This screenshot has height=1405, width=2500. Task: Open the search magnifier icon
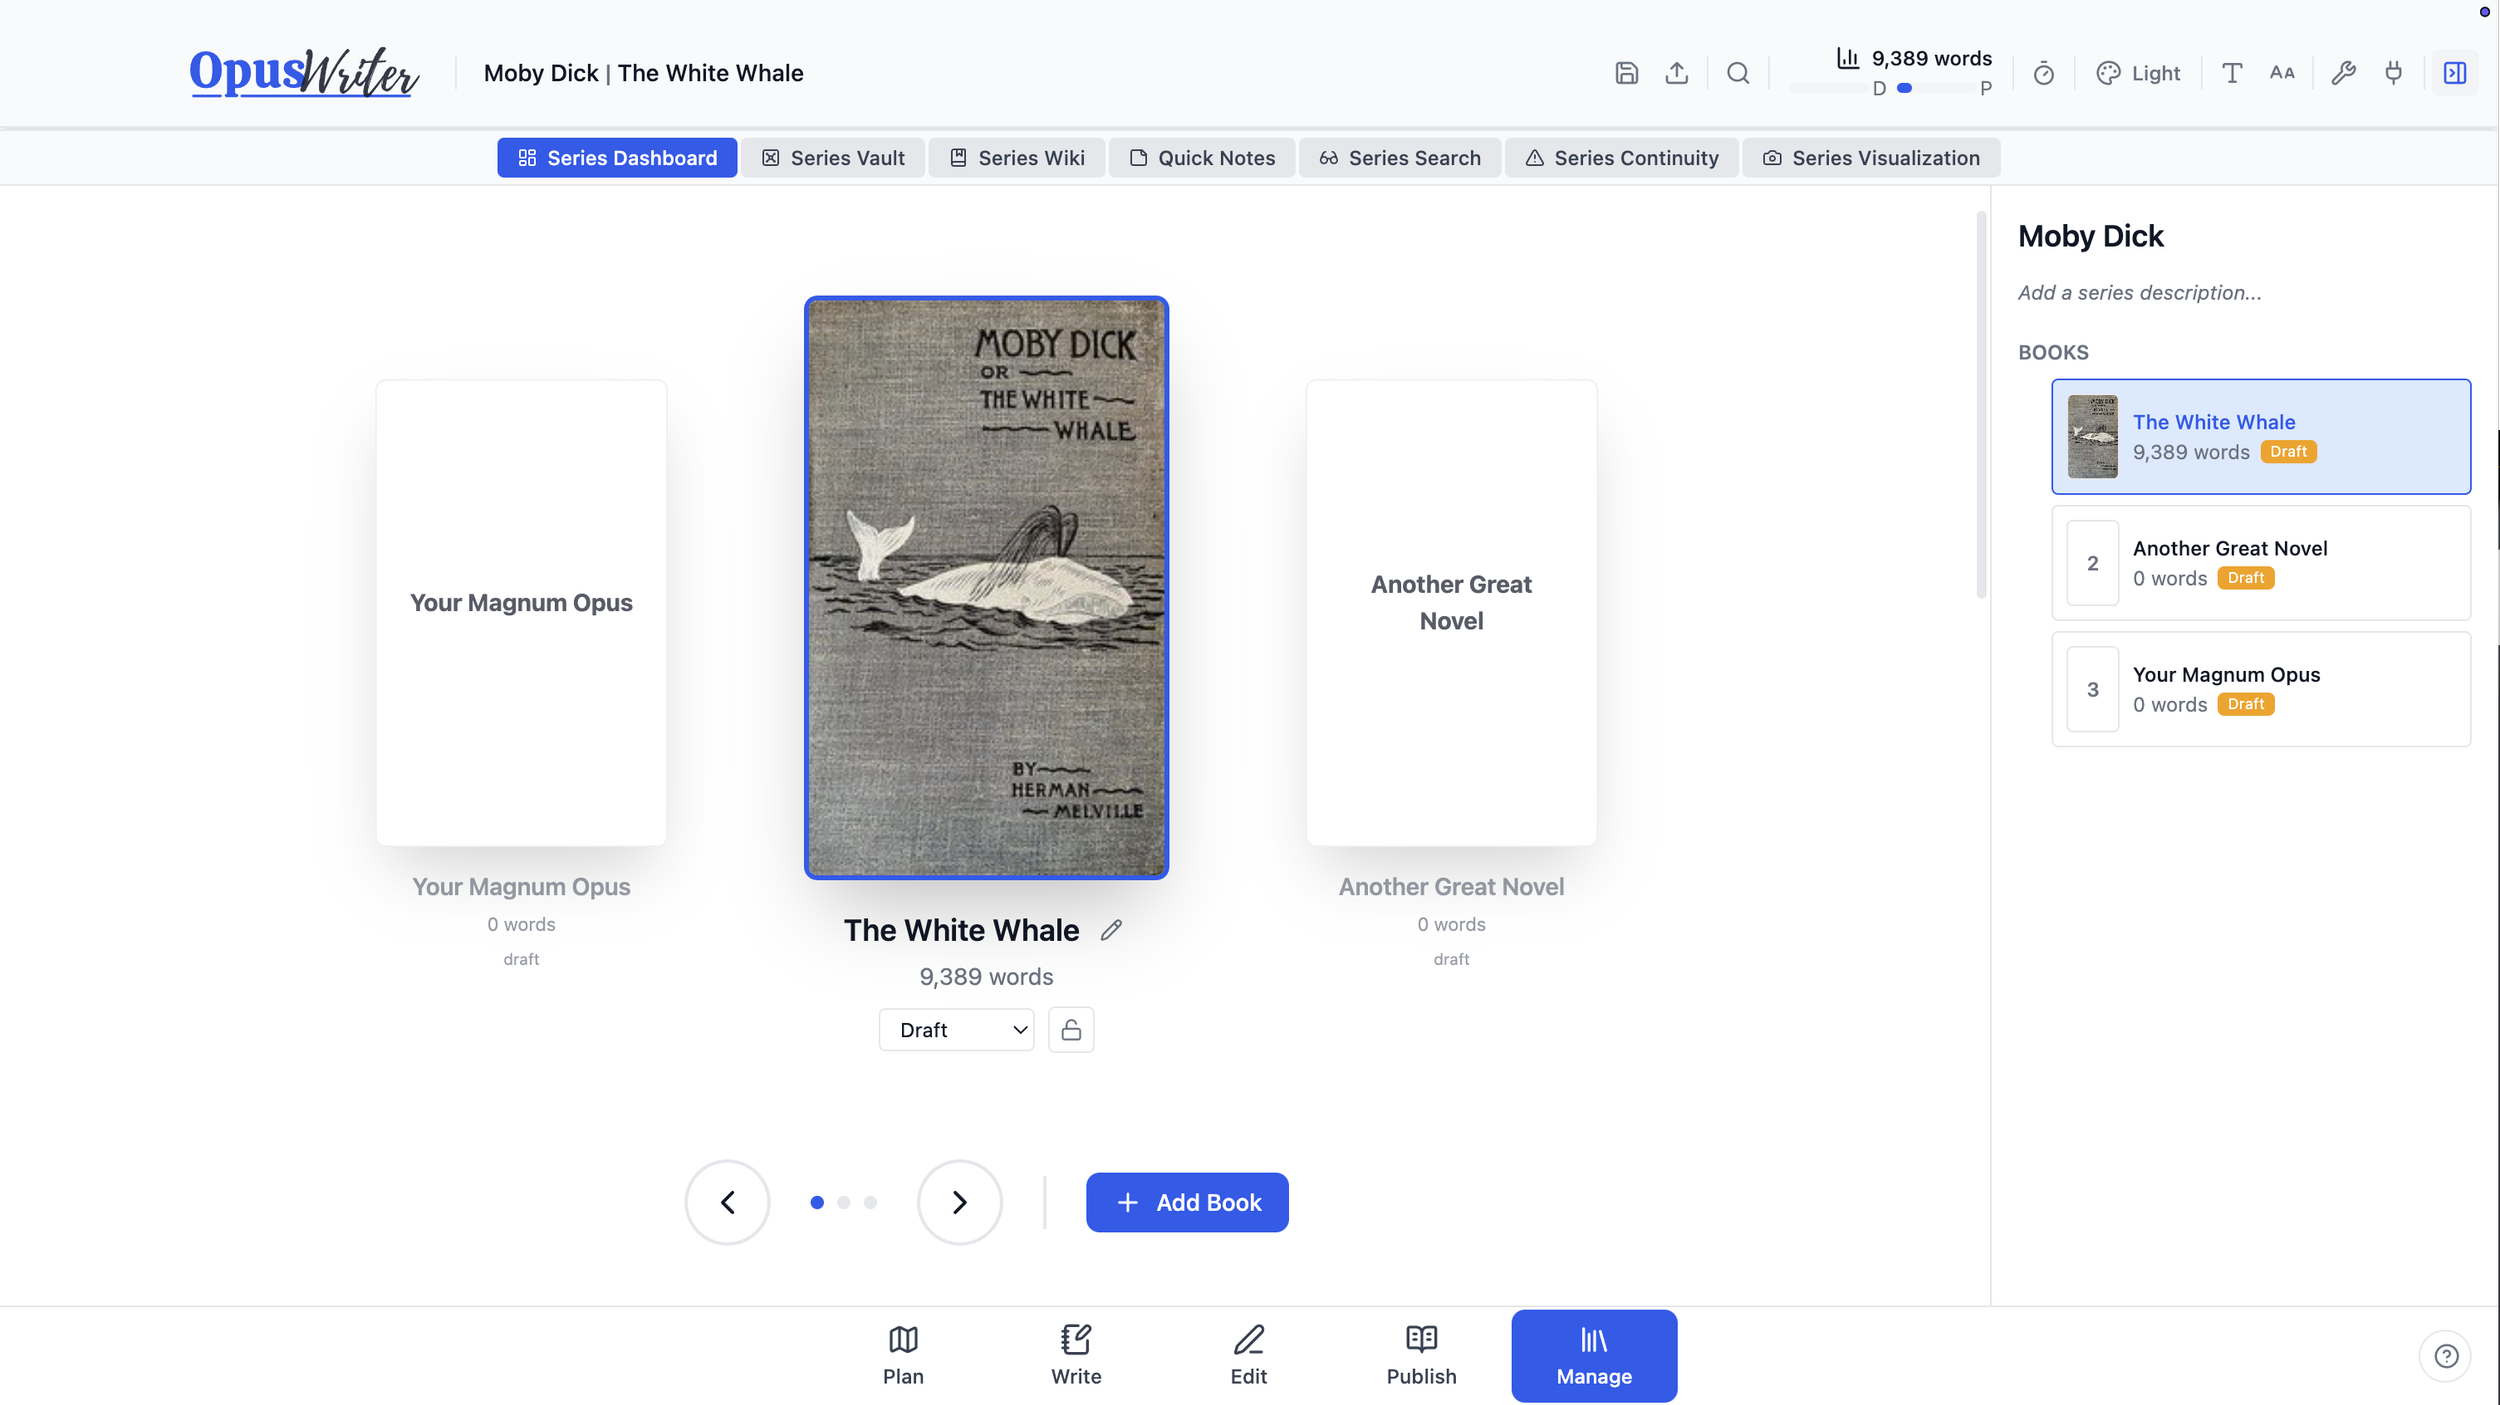(x=1738, y=73)
